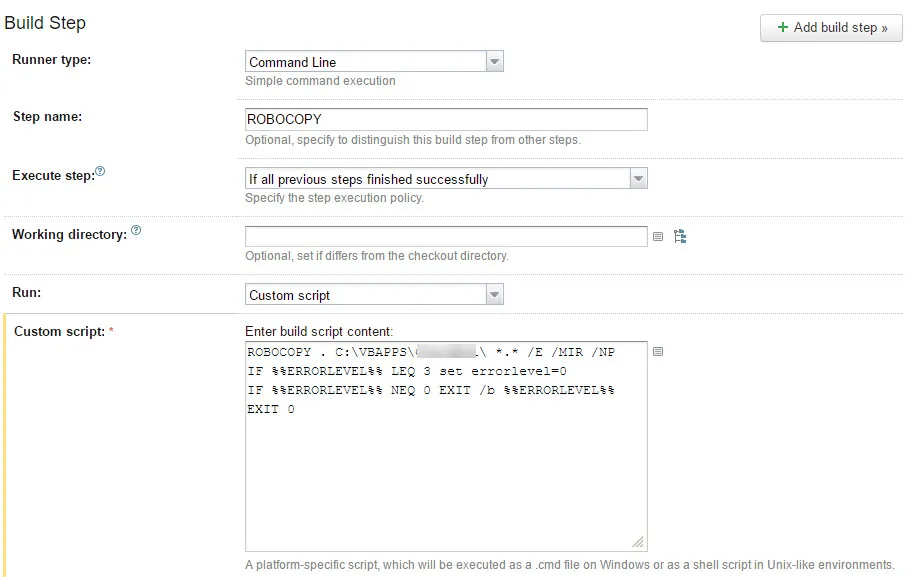The width and height of the screenshot is (907, 577).
Task: Click the green plus icon on Add build step
Action: click(783, 27)
